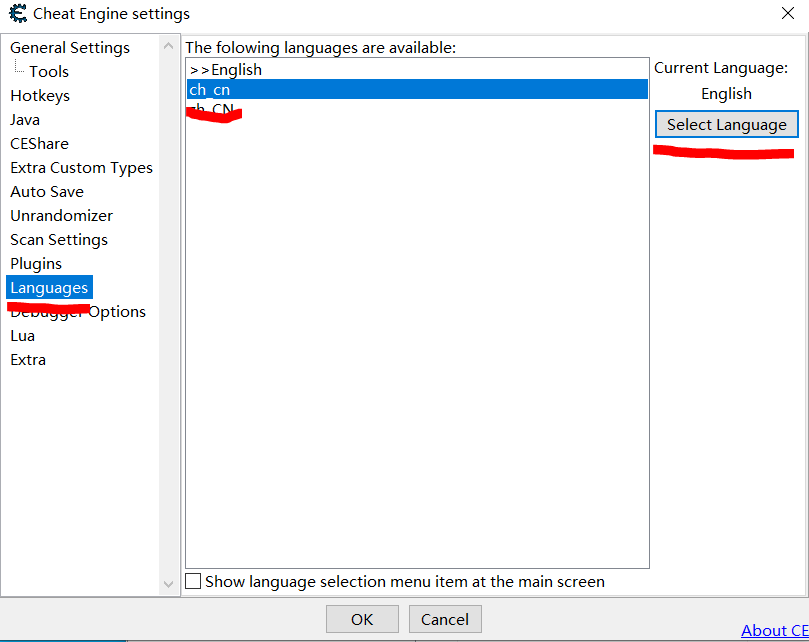Choose English in the languages list

click(x=226, y=70)
